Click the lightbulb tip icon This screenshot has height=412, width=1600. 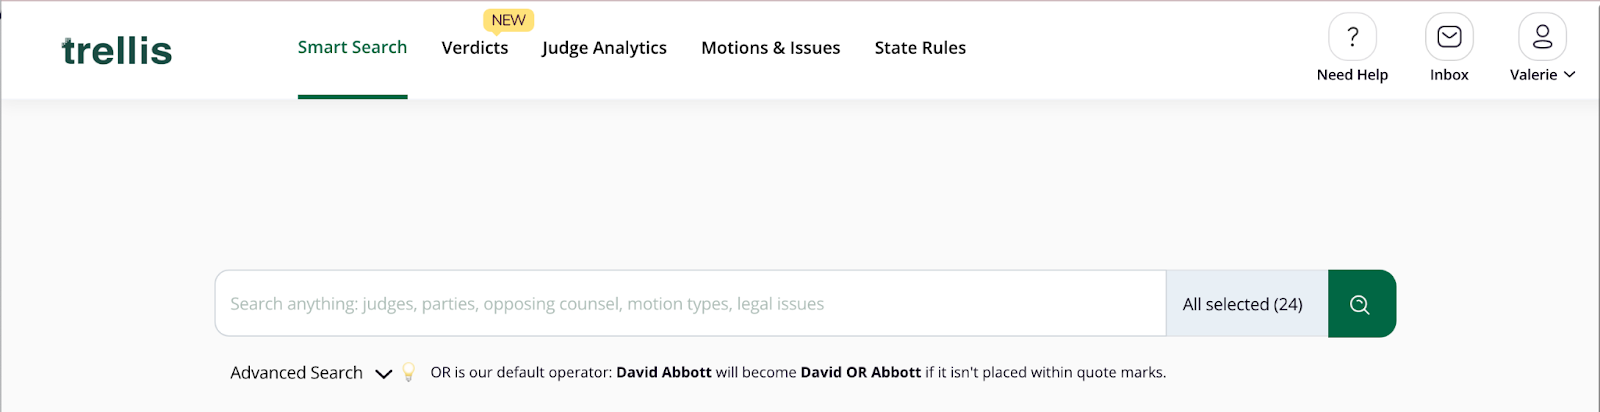click(408, 372)
